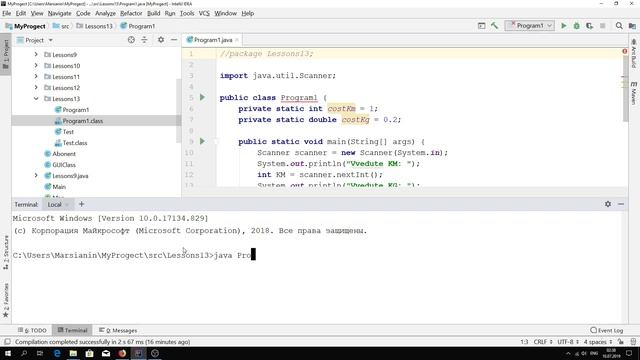Viewport: 640px width, 360px height.
Task: Open the Program1 run configuration dropdown
Action: [x=529, y=26]
